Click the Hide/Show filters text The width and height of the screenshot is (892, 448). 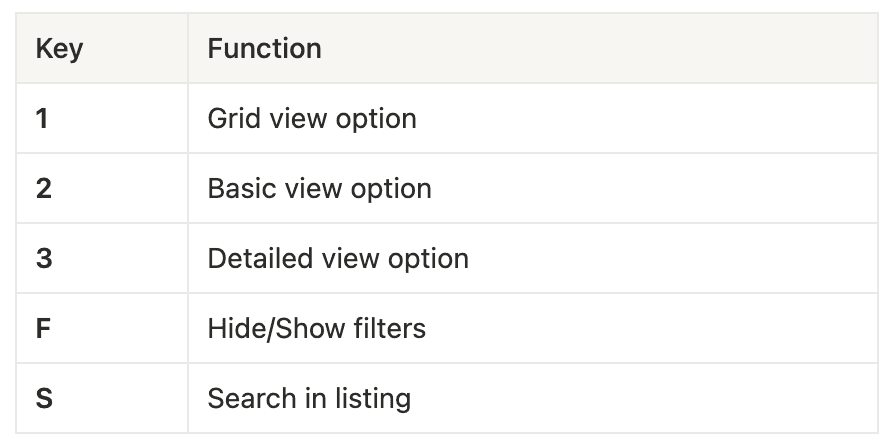point(316,329)
